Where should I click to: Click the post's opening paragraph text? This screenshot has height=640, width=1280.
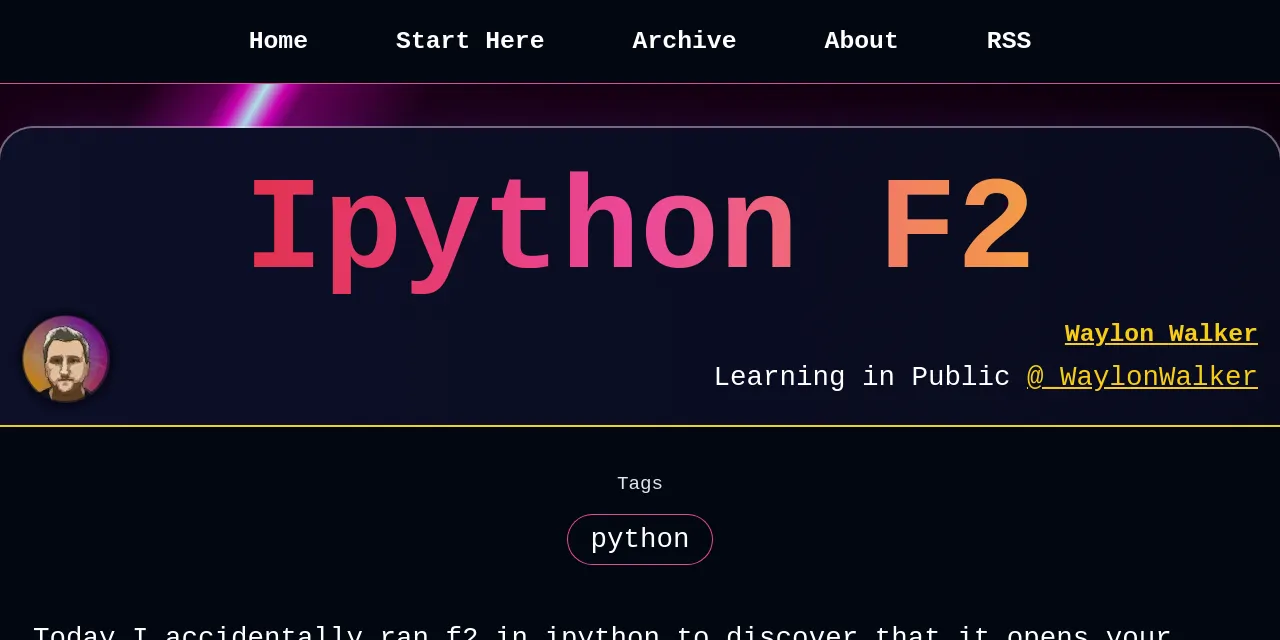[600, 634]
